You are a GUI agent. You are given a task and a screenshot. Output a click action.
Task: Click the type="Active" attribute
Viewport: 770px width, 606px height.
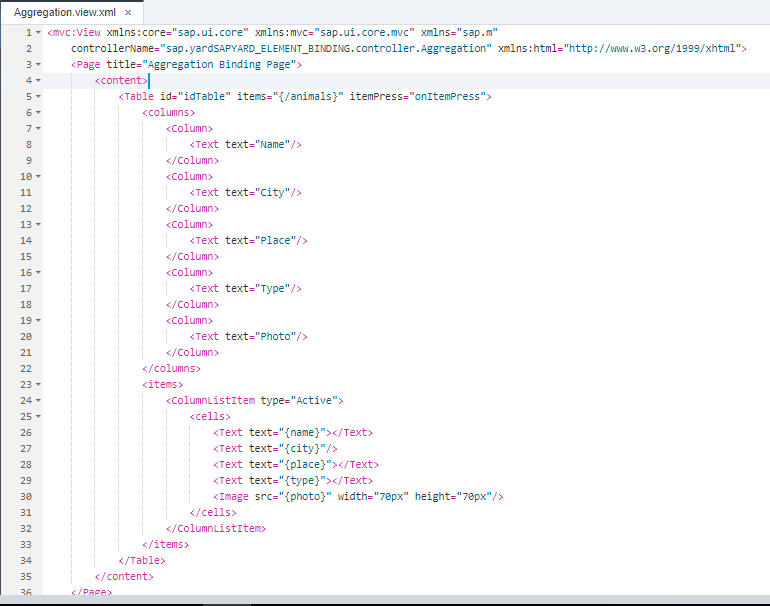pos(299,401)
